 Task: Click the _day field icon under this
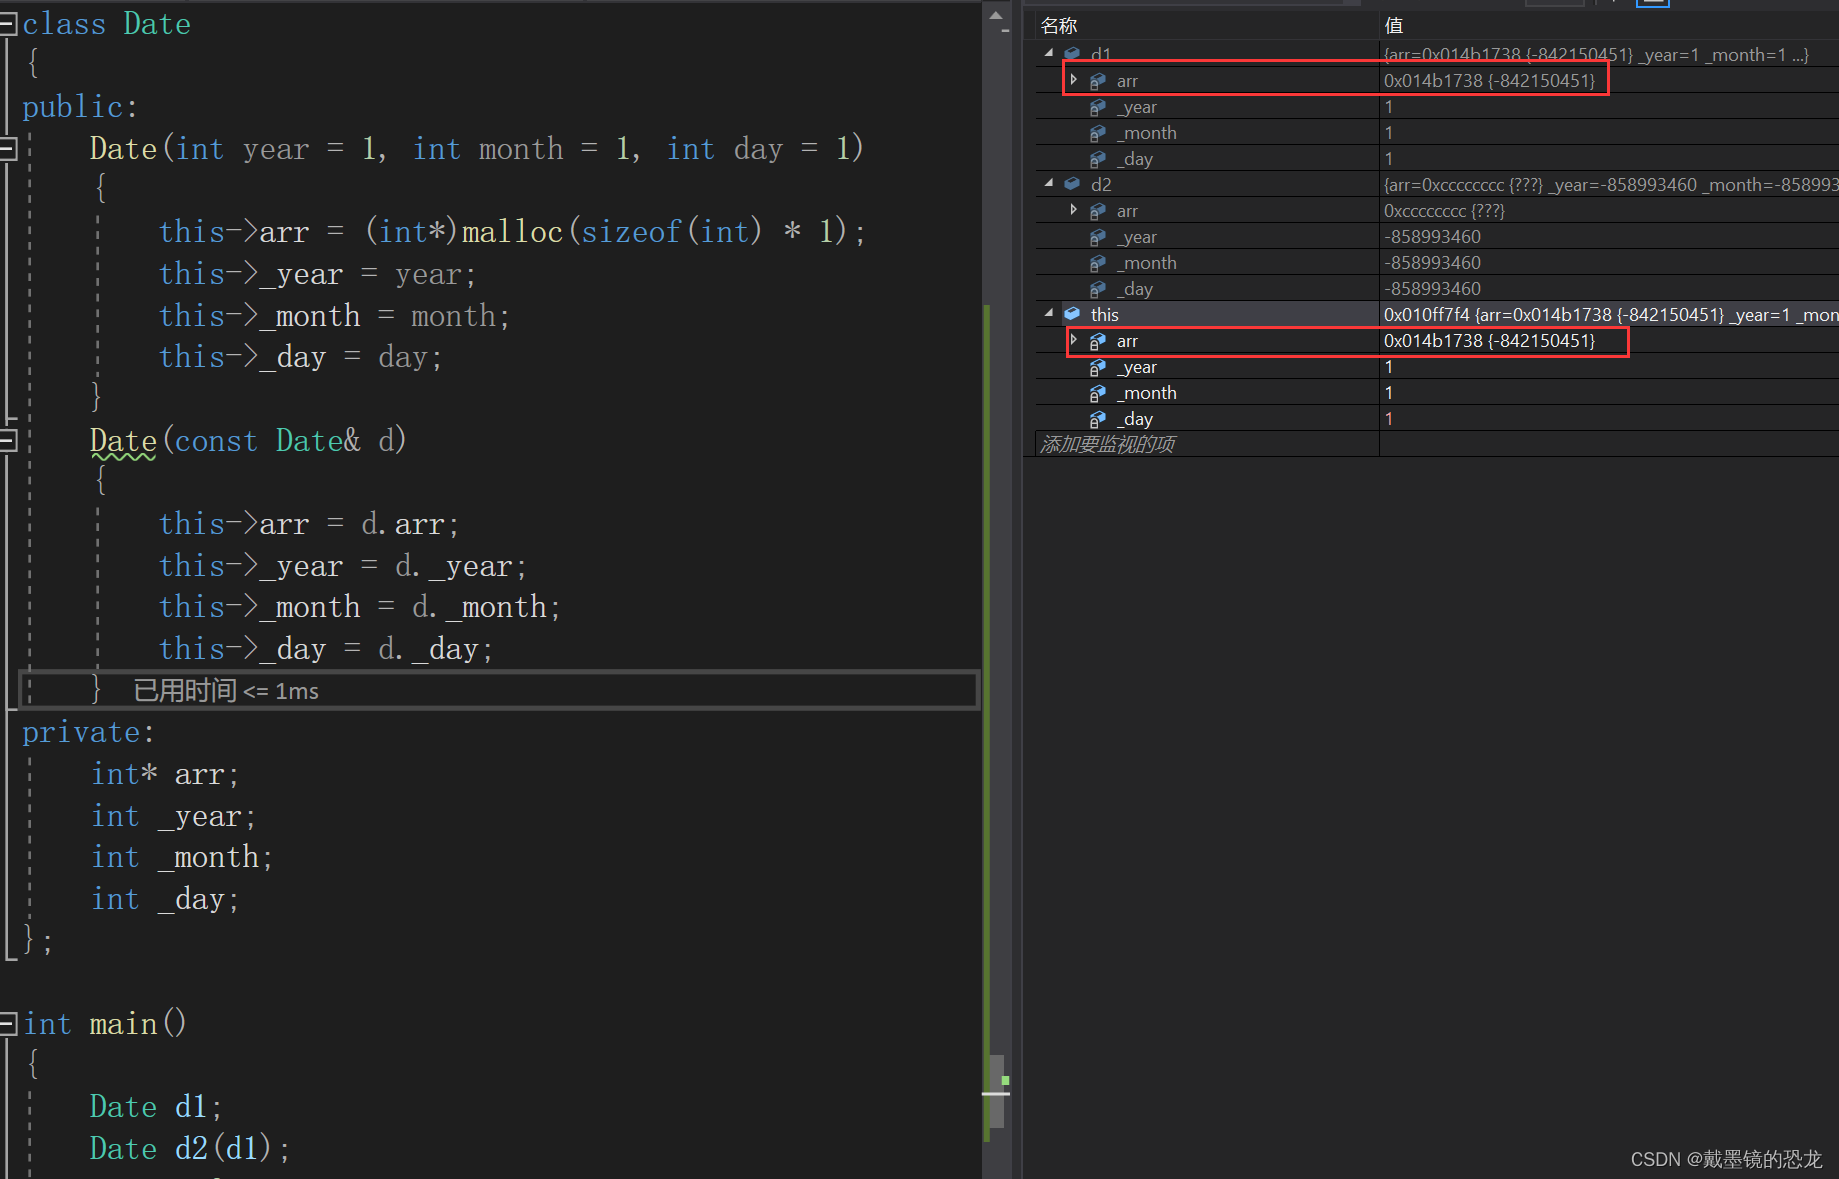click(x=1098, y=419)
